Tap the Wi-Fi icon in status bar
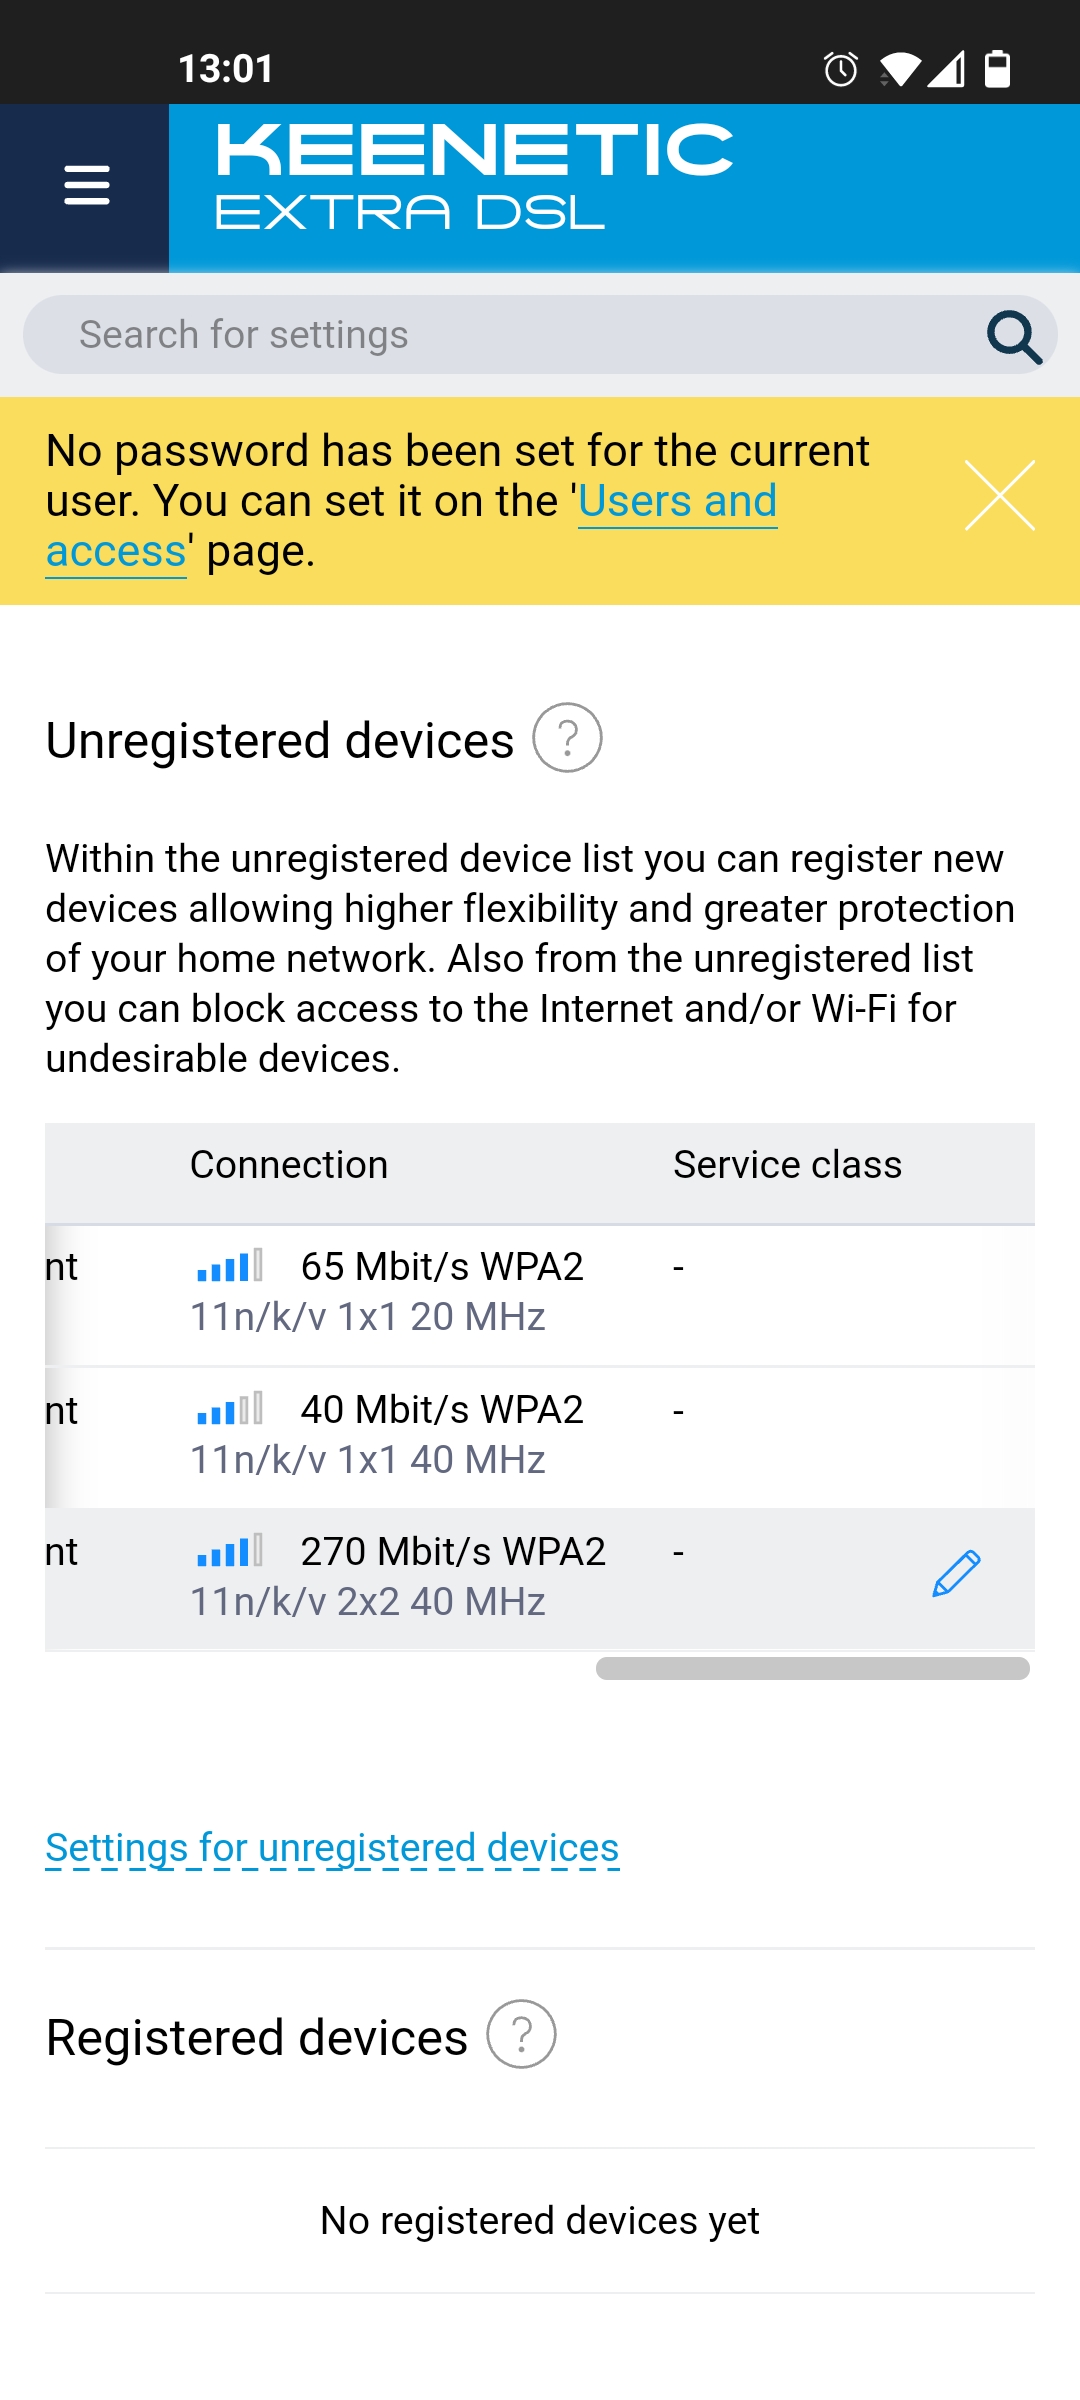Screen dimensions: 1080x2400 (900, 69)
